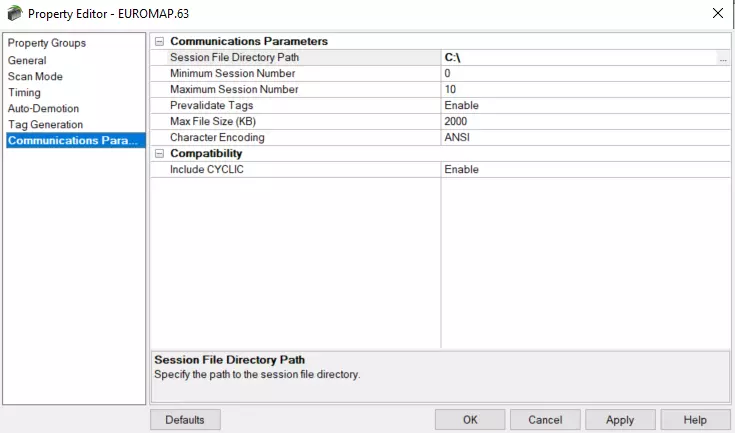Go to the Auto-Demotion property group

[43, 108]
